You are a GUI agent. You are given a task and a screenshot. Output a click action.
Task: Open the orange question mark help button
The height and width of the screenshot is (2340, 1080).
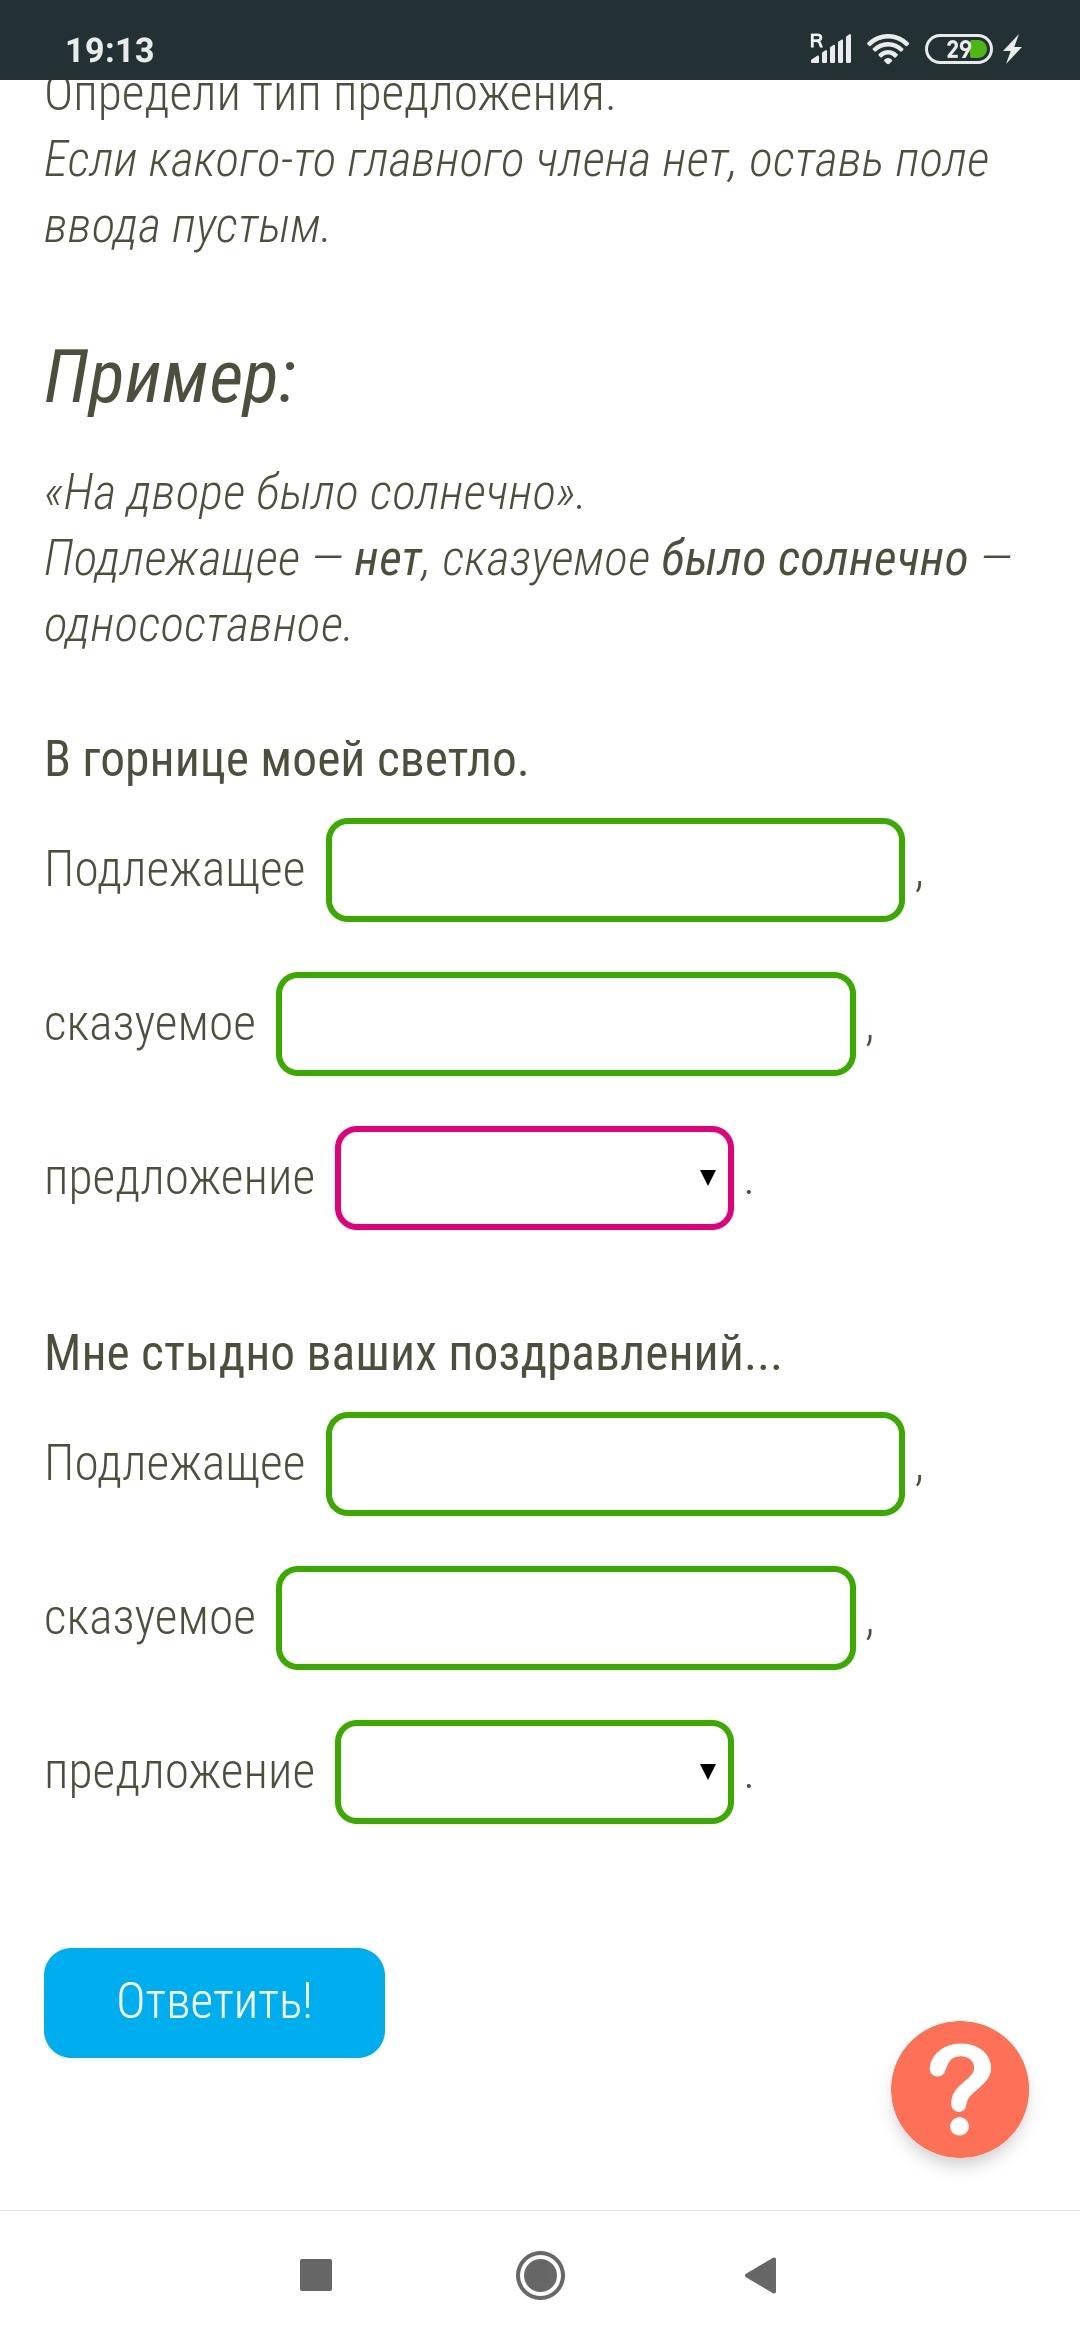coord(959,2089)
